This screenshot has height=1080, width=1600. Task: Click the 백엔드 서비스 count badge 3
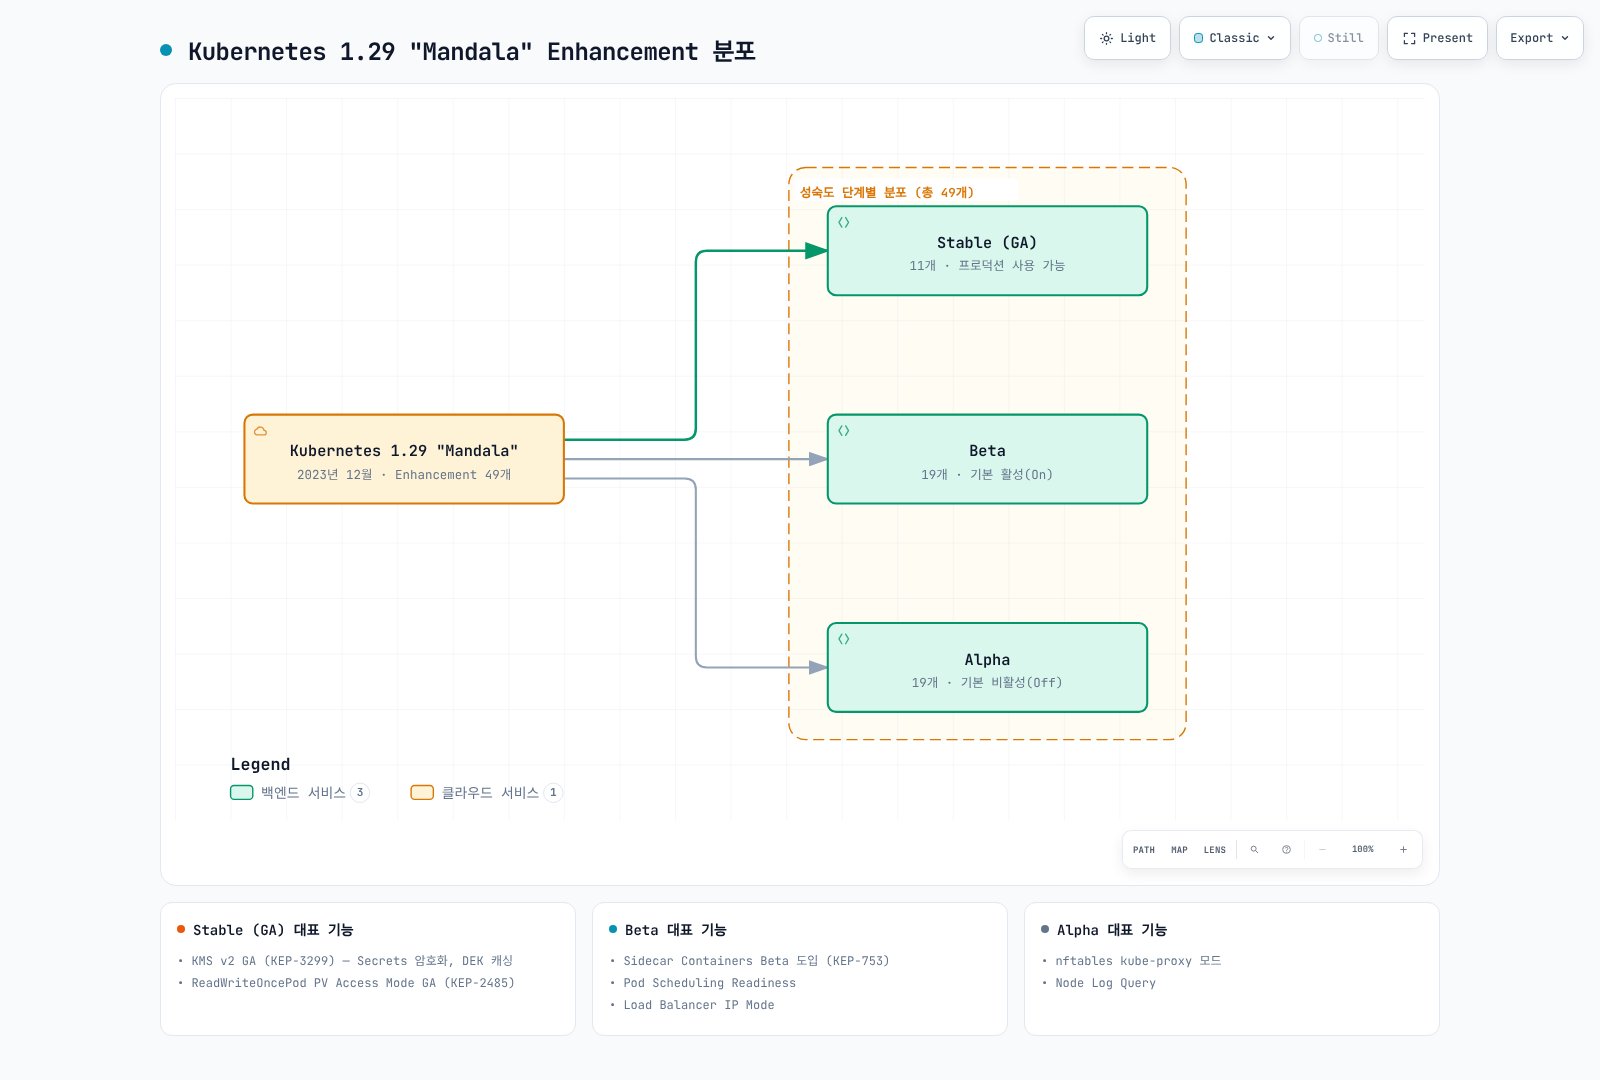[x=360, y=792]
